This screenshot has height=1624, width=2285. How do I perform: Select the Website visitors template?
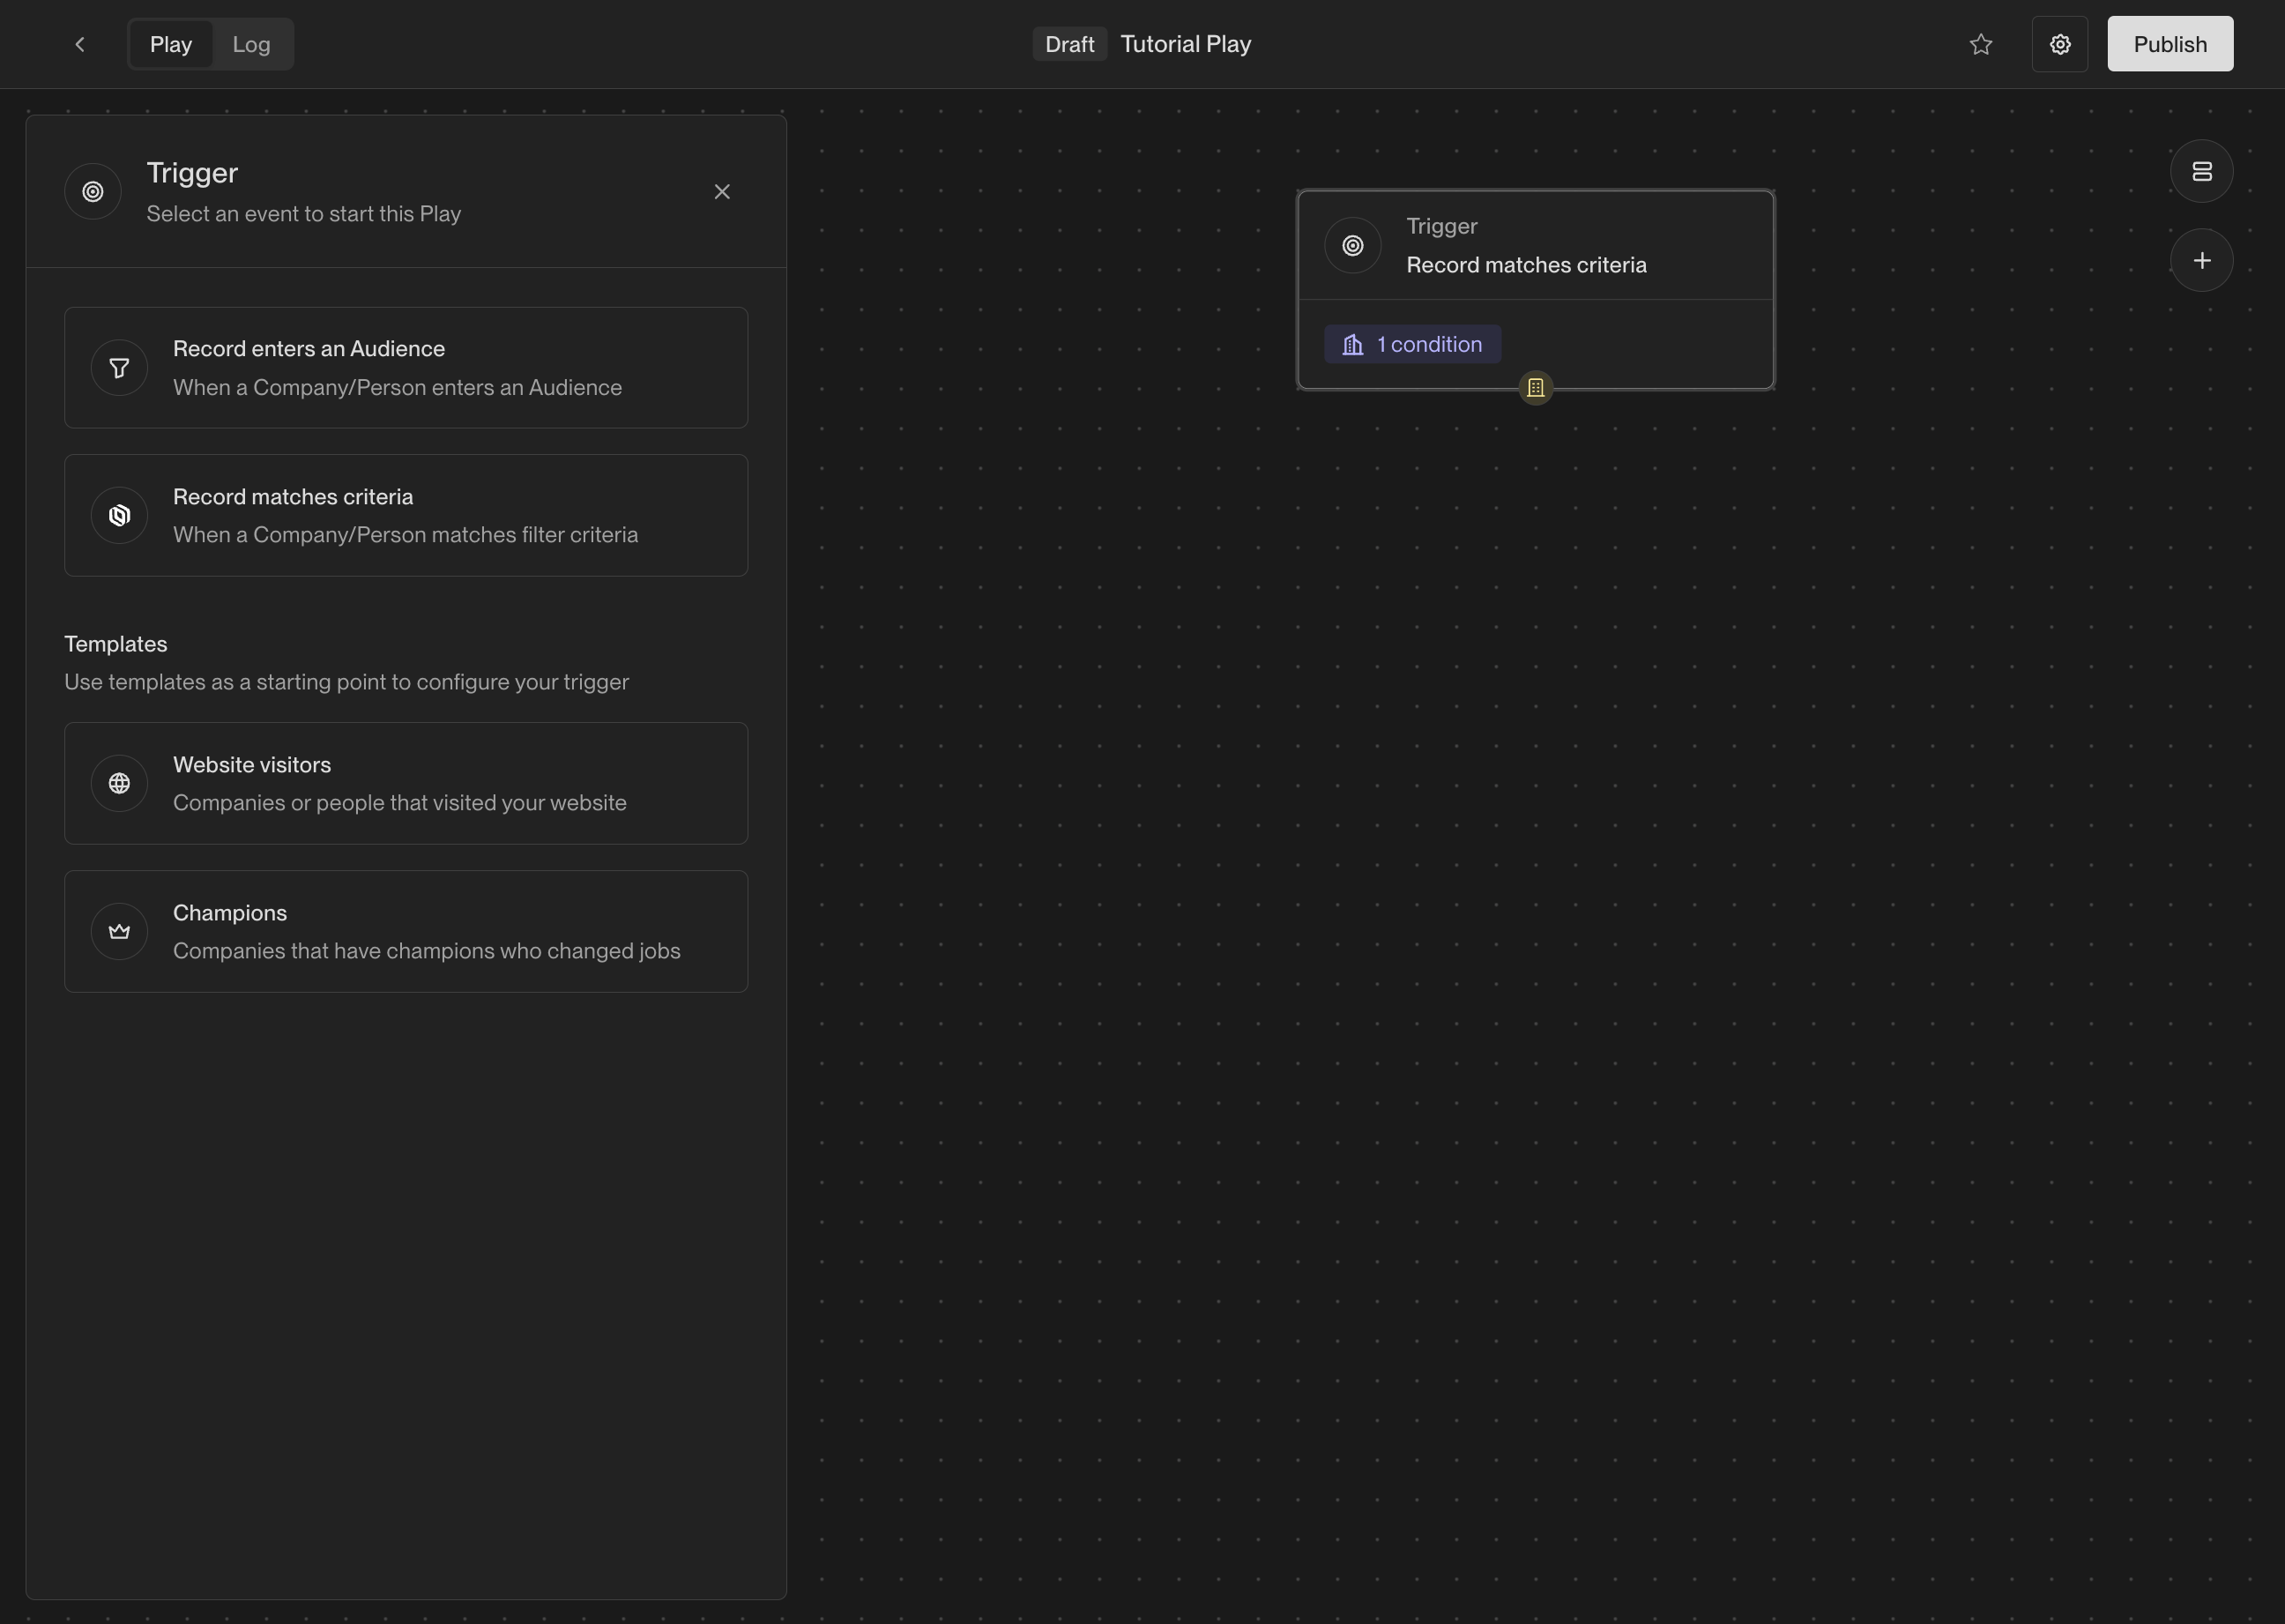(406, 784)
